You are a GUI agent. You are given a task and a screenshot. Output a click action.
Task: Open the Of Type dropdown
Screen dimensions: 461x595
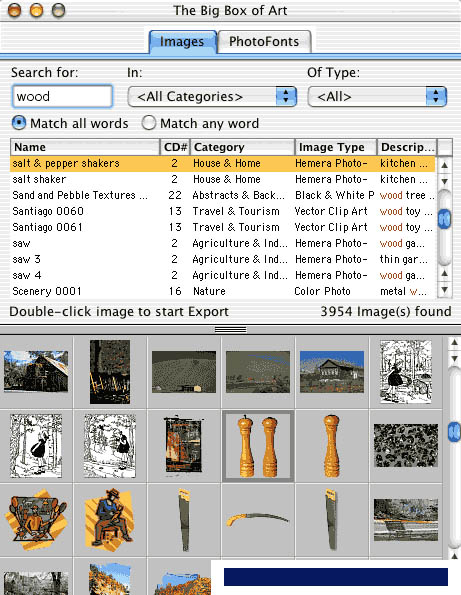coord(377,97)
